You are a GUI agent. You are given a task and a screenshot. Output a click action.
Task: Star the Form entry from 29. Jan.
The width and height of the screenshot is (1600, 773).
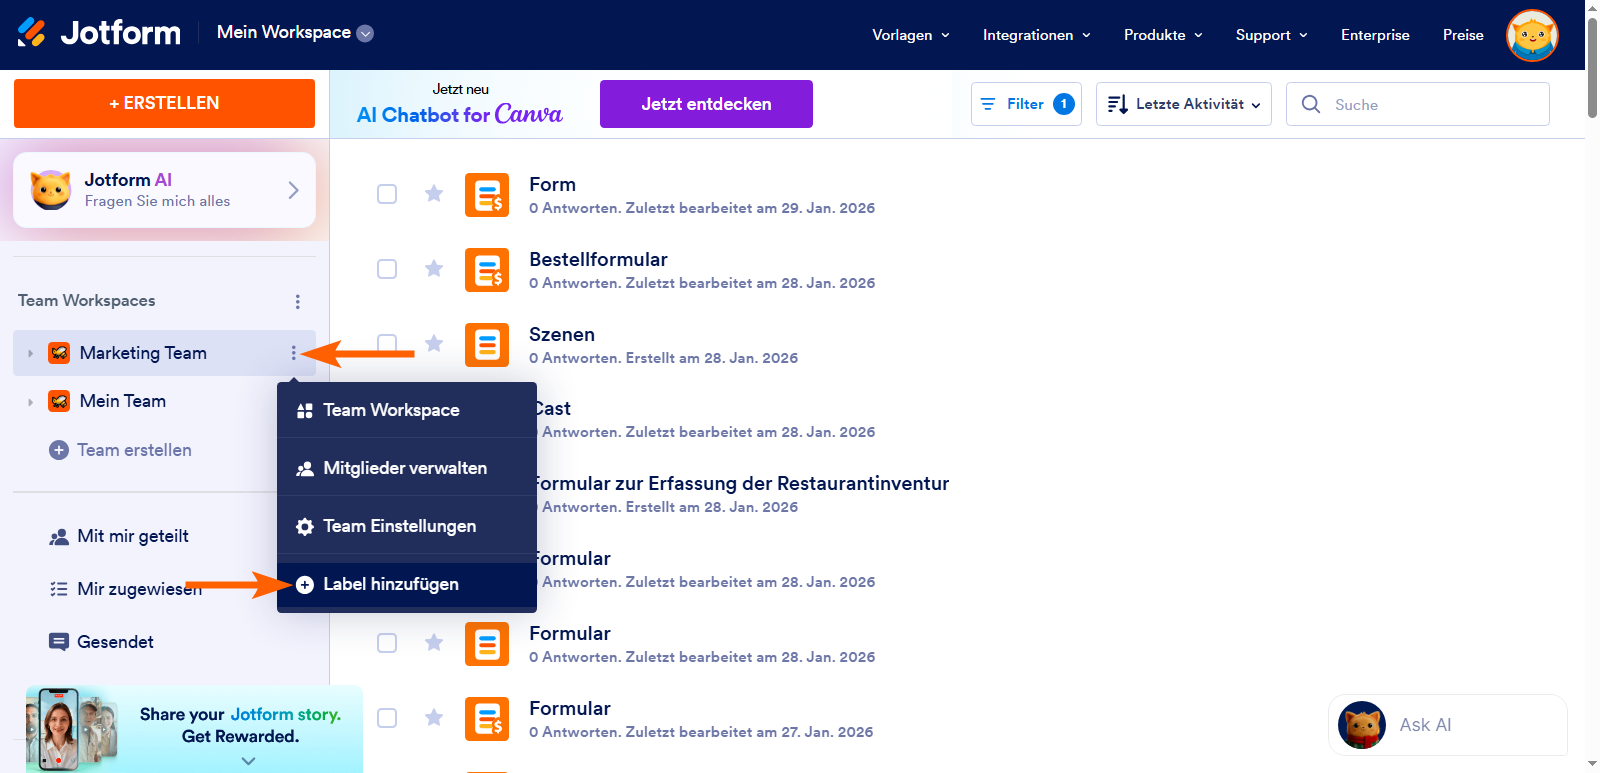point(434,193)
